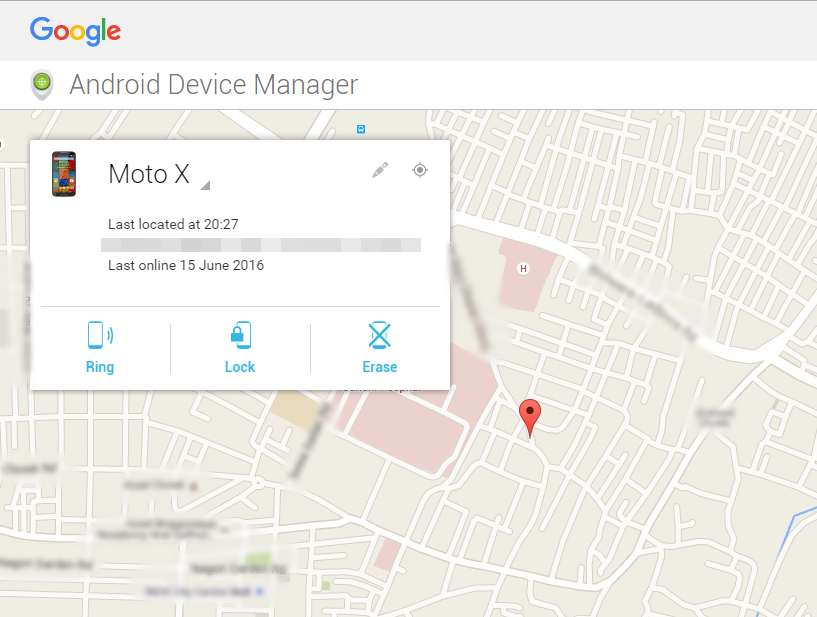
Task: Click the 'Last online 15 June 2016' text
Action: click(186, 266)
